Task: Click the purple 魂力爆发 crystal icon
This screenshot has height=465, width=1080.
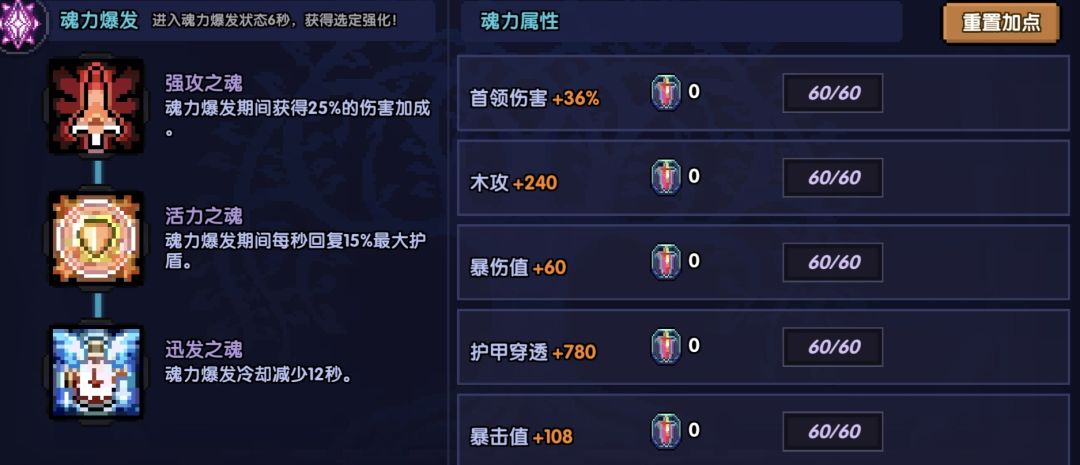Action: tap(18, 24)
